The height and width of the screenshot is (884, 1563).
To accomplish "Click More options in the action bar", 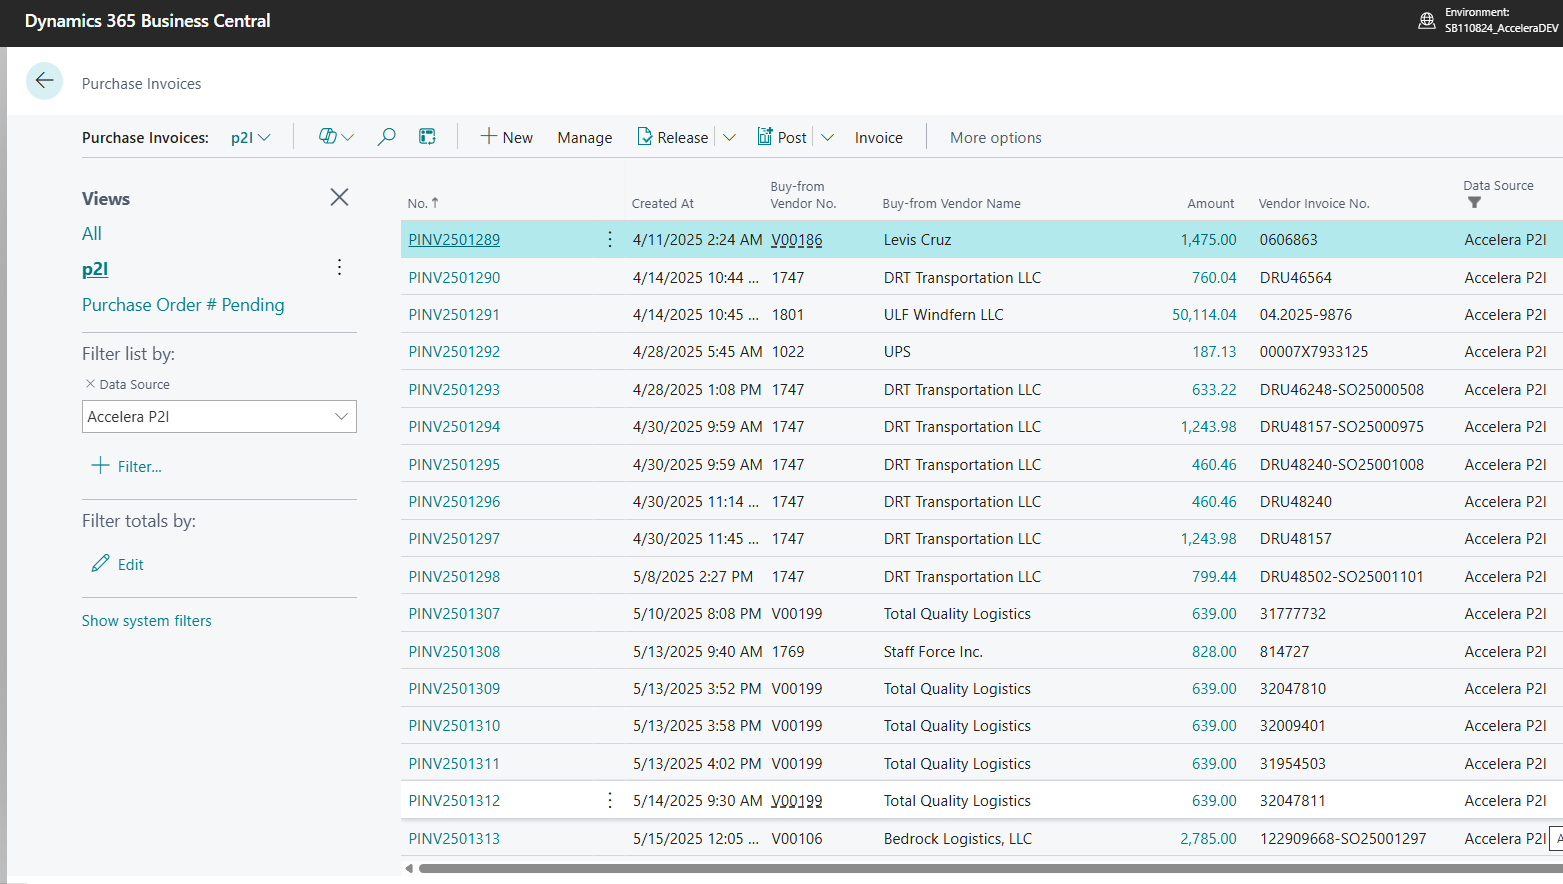I will pyautogui.click(x=995, y=138).
